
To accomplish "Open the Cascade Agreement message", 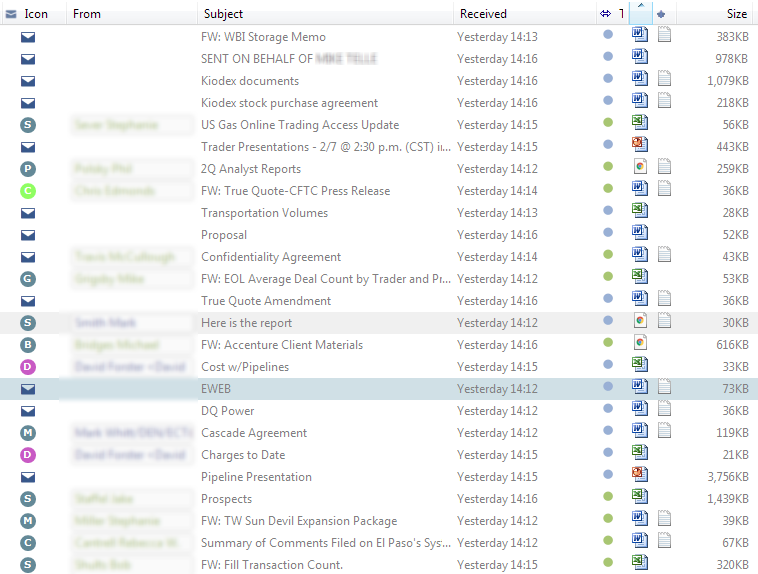I will click(253, 433).
